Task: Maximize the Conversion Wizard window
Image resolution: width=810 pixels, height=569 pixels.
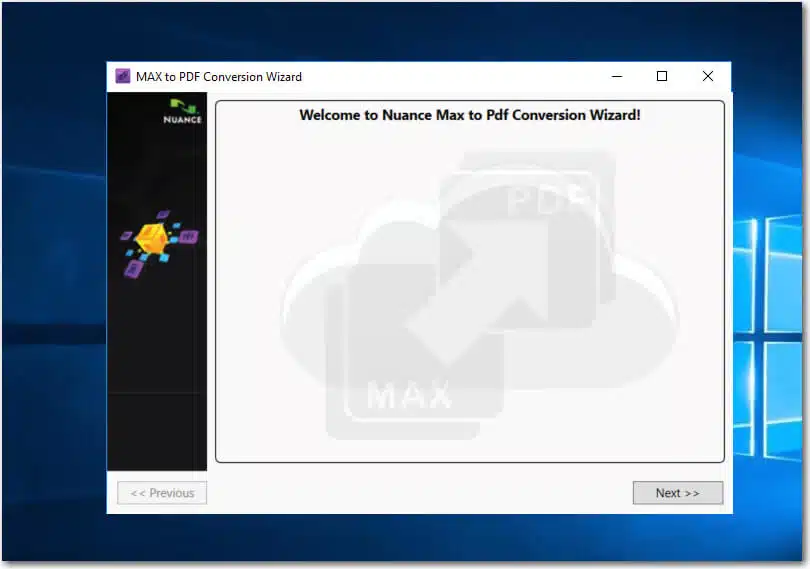Action: click(x=662, y=76)
